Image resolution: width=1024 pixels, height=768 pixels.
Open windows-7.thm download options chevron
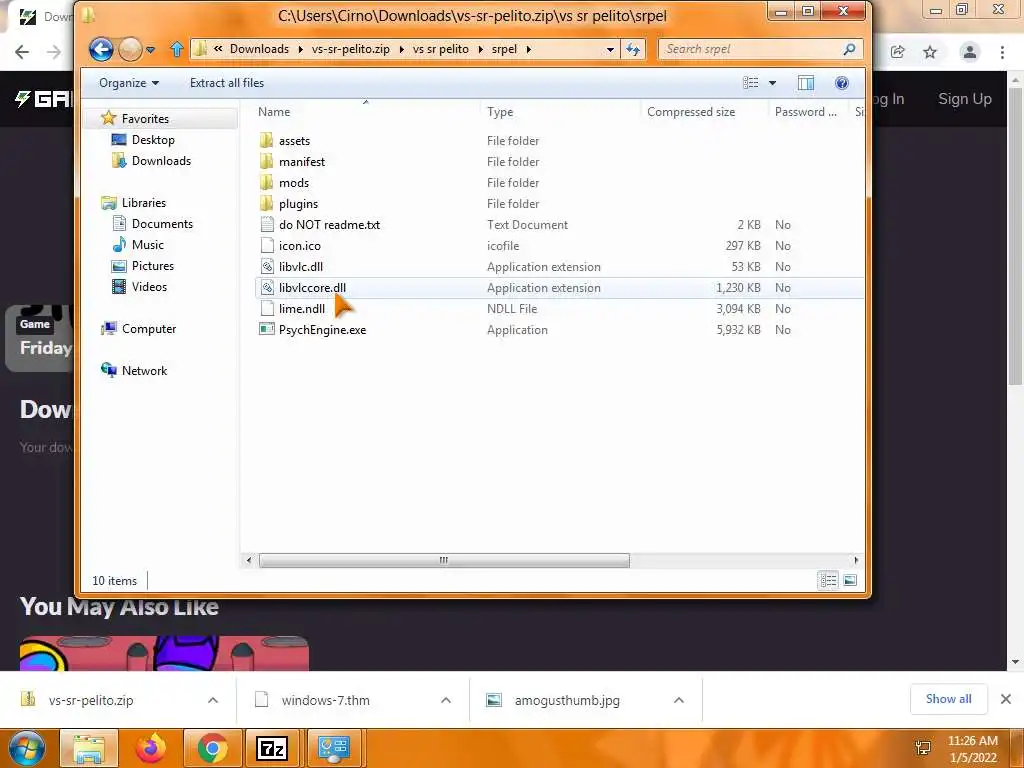(x=446, y=700)
